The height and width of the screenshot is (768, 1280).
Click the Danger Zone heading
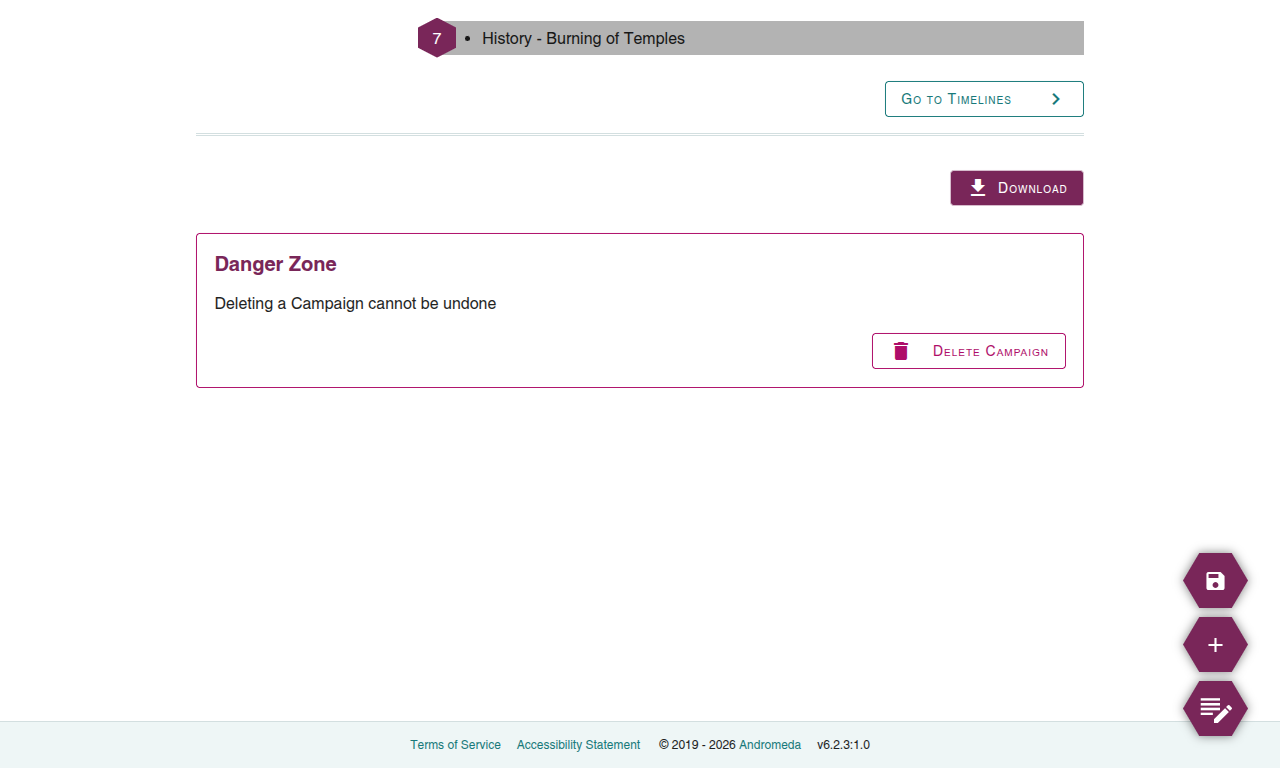click(275, 264)
